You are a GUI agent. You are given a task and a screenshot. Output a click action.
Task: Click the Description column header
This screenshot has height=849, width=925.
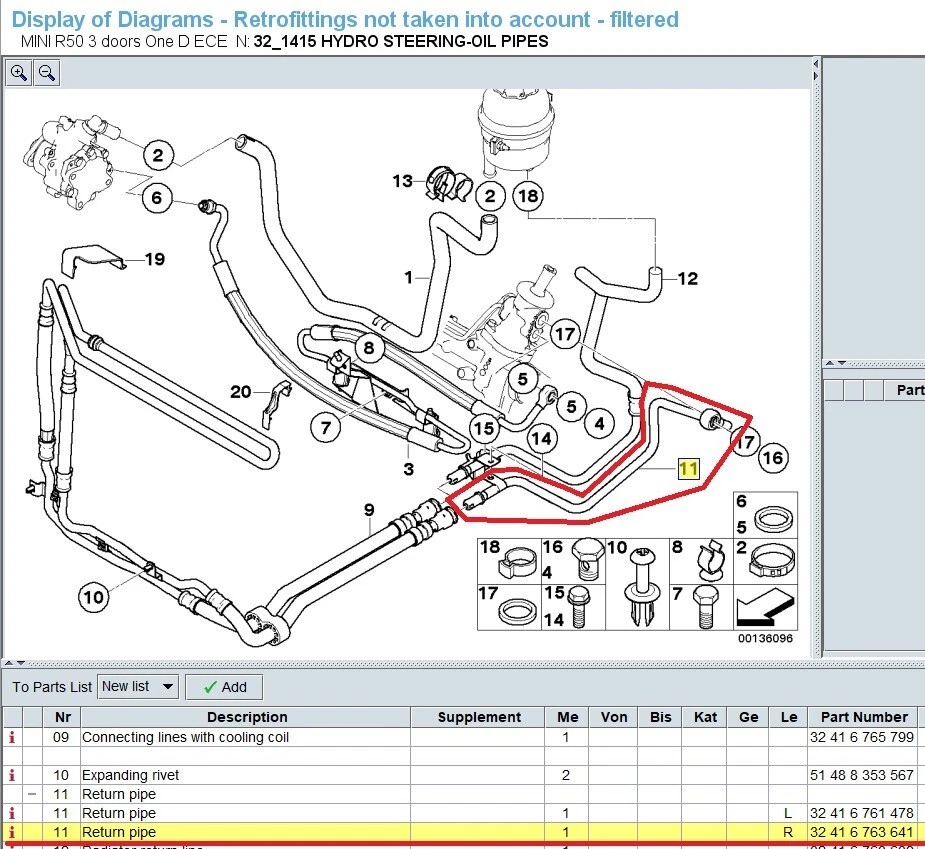pos(247,716)
